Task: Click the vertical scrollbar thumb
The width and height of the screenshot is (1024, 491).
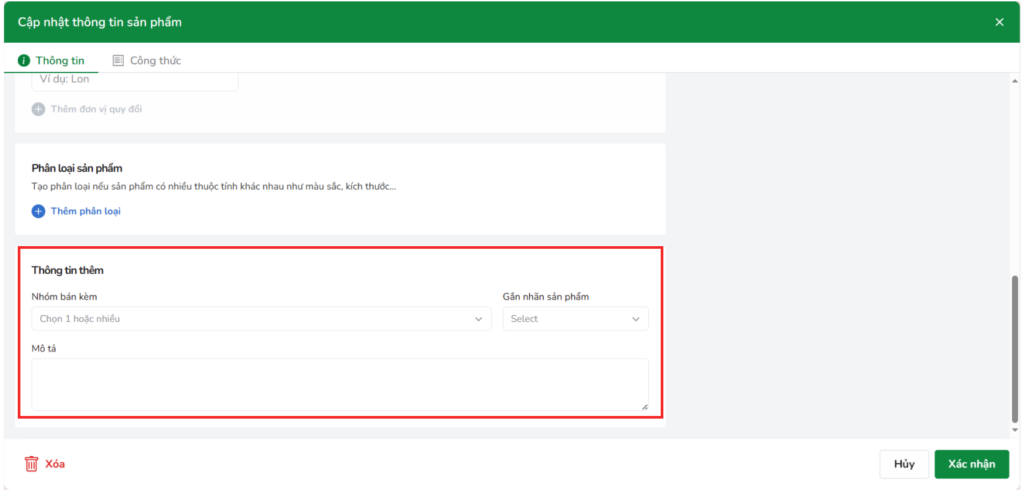Action: coord(1014,349)
